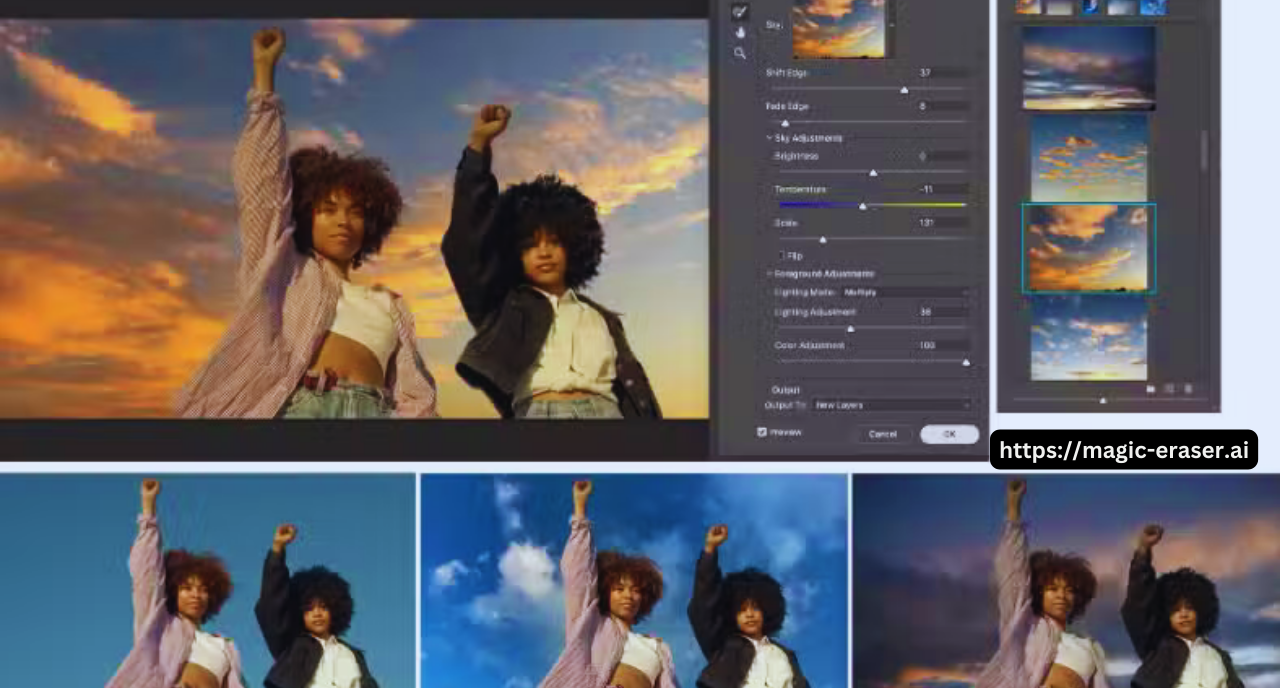Select the highlighted orange sunset sky thumbnail
1280x688 pixels.
tap(1088, 248)
